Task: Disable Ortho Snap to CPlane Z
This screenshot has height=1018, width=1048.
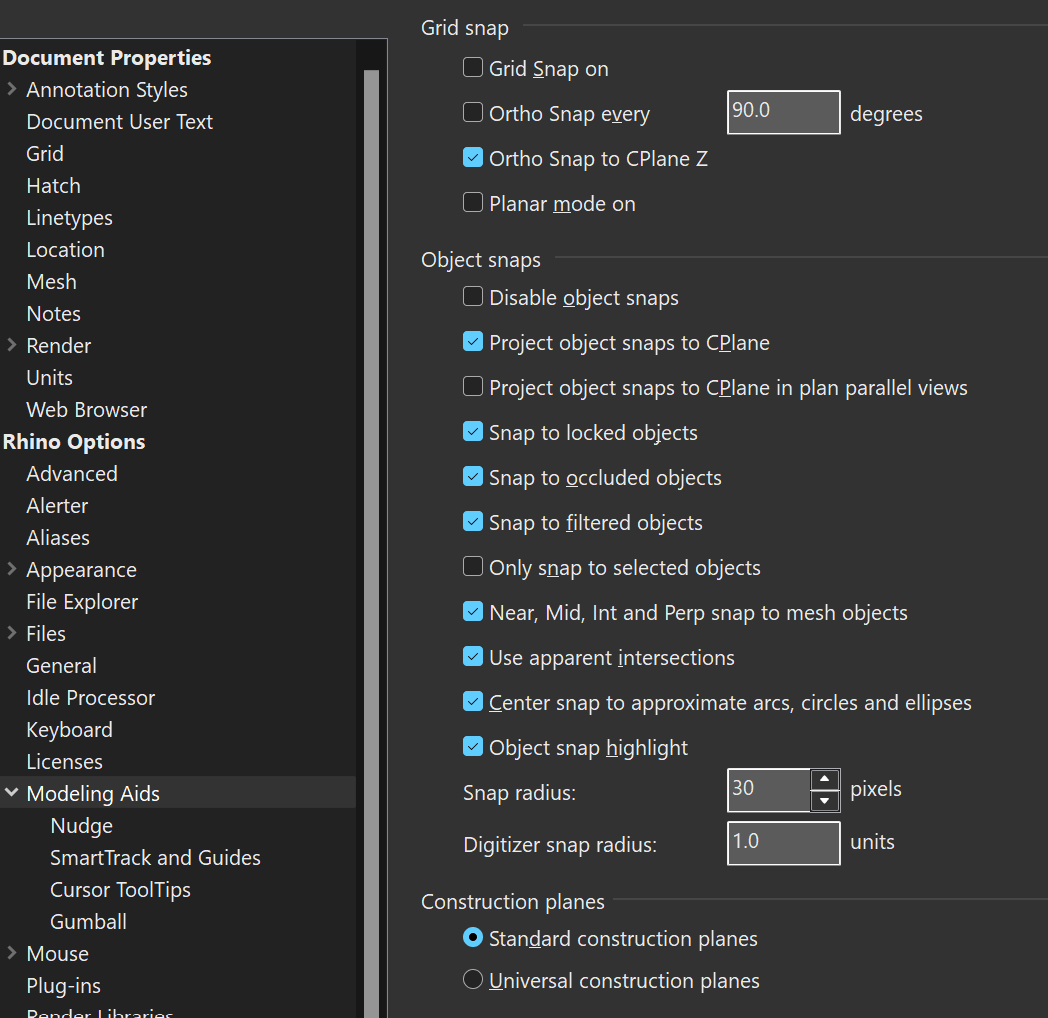Action: [473, 157]
